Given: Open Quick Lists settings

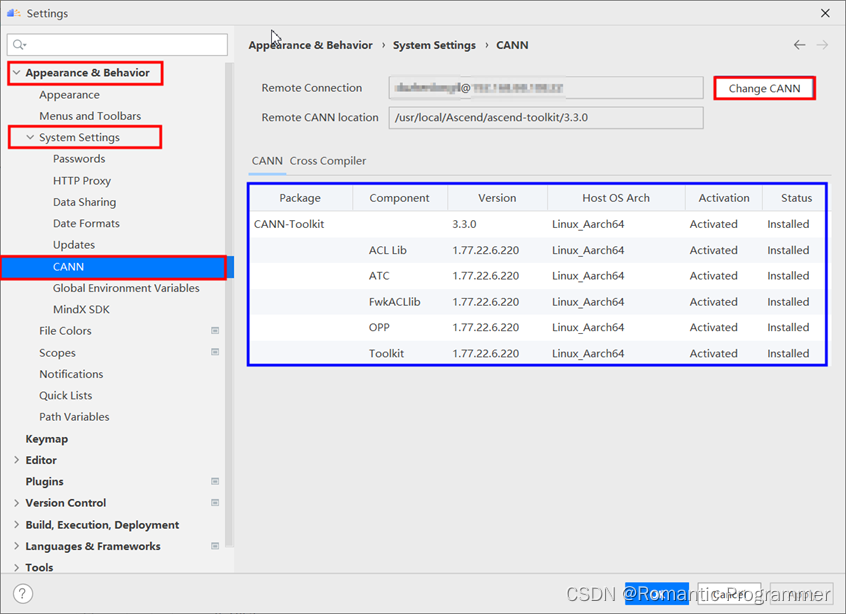Looking at the screenshot, I should tap(65, 395).
